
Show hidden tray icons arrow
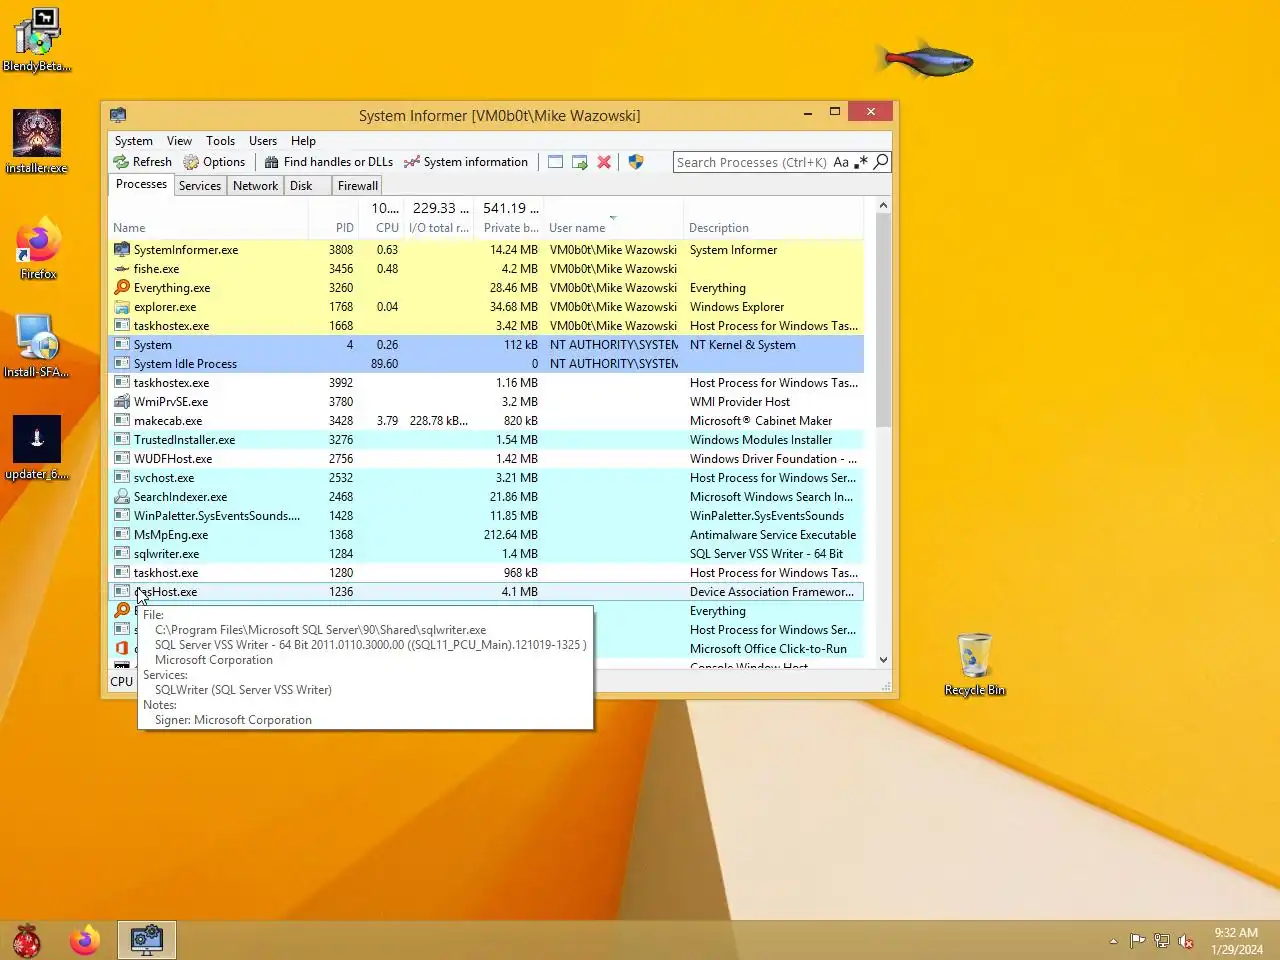[x=1113, y=941]
